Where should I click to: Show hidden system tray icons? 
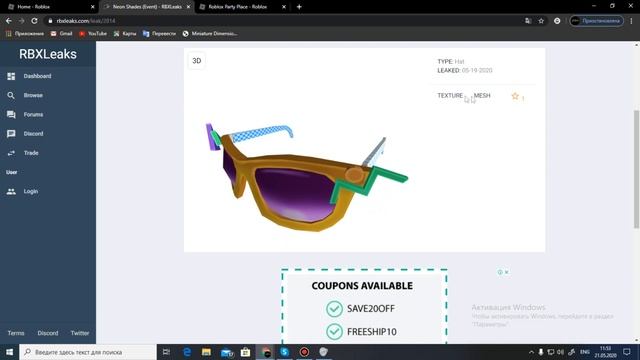[531, 352]
